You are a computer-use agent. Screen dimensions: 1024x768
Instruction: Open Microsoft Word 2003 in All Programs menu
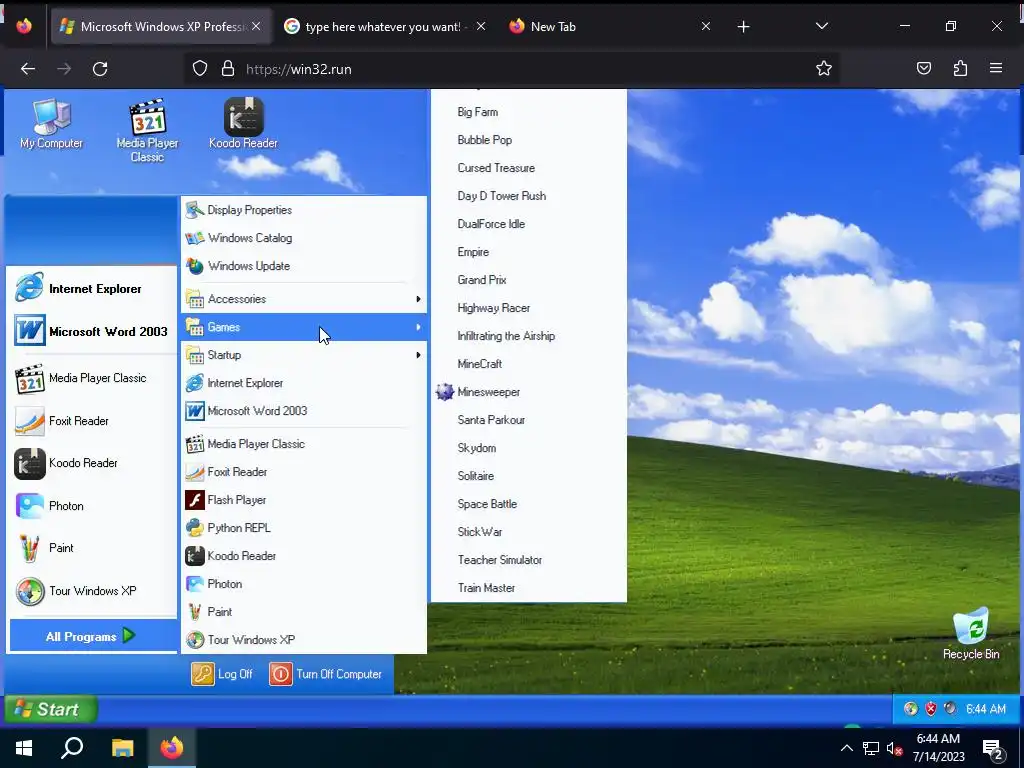(304, 411)
